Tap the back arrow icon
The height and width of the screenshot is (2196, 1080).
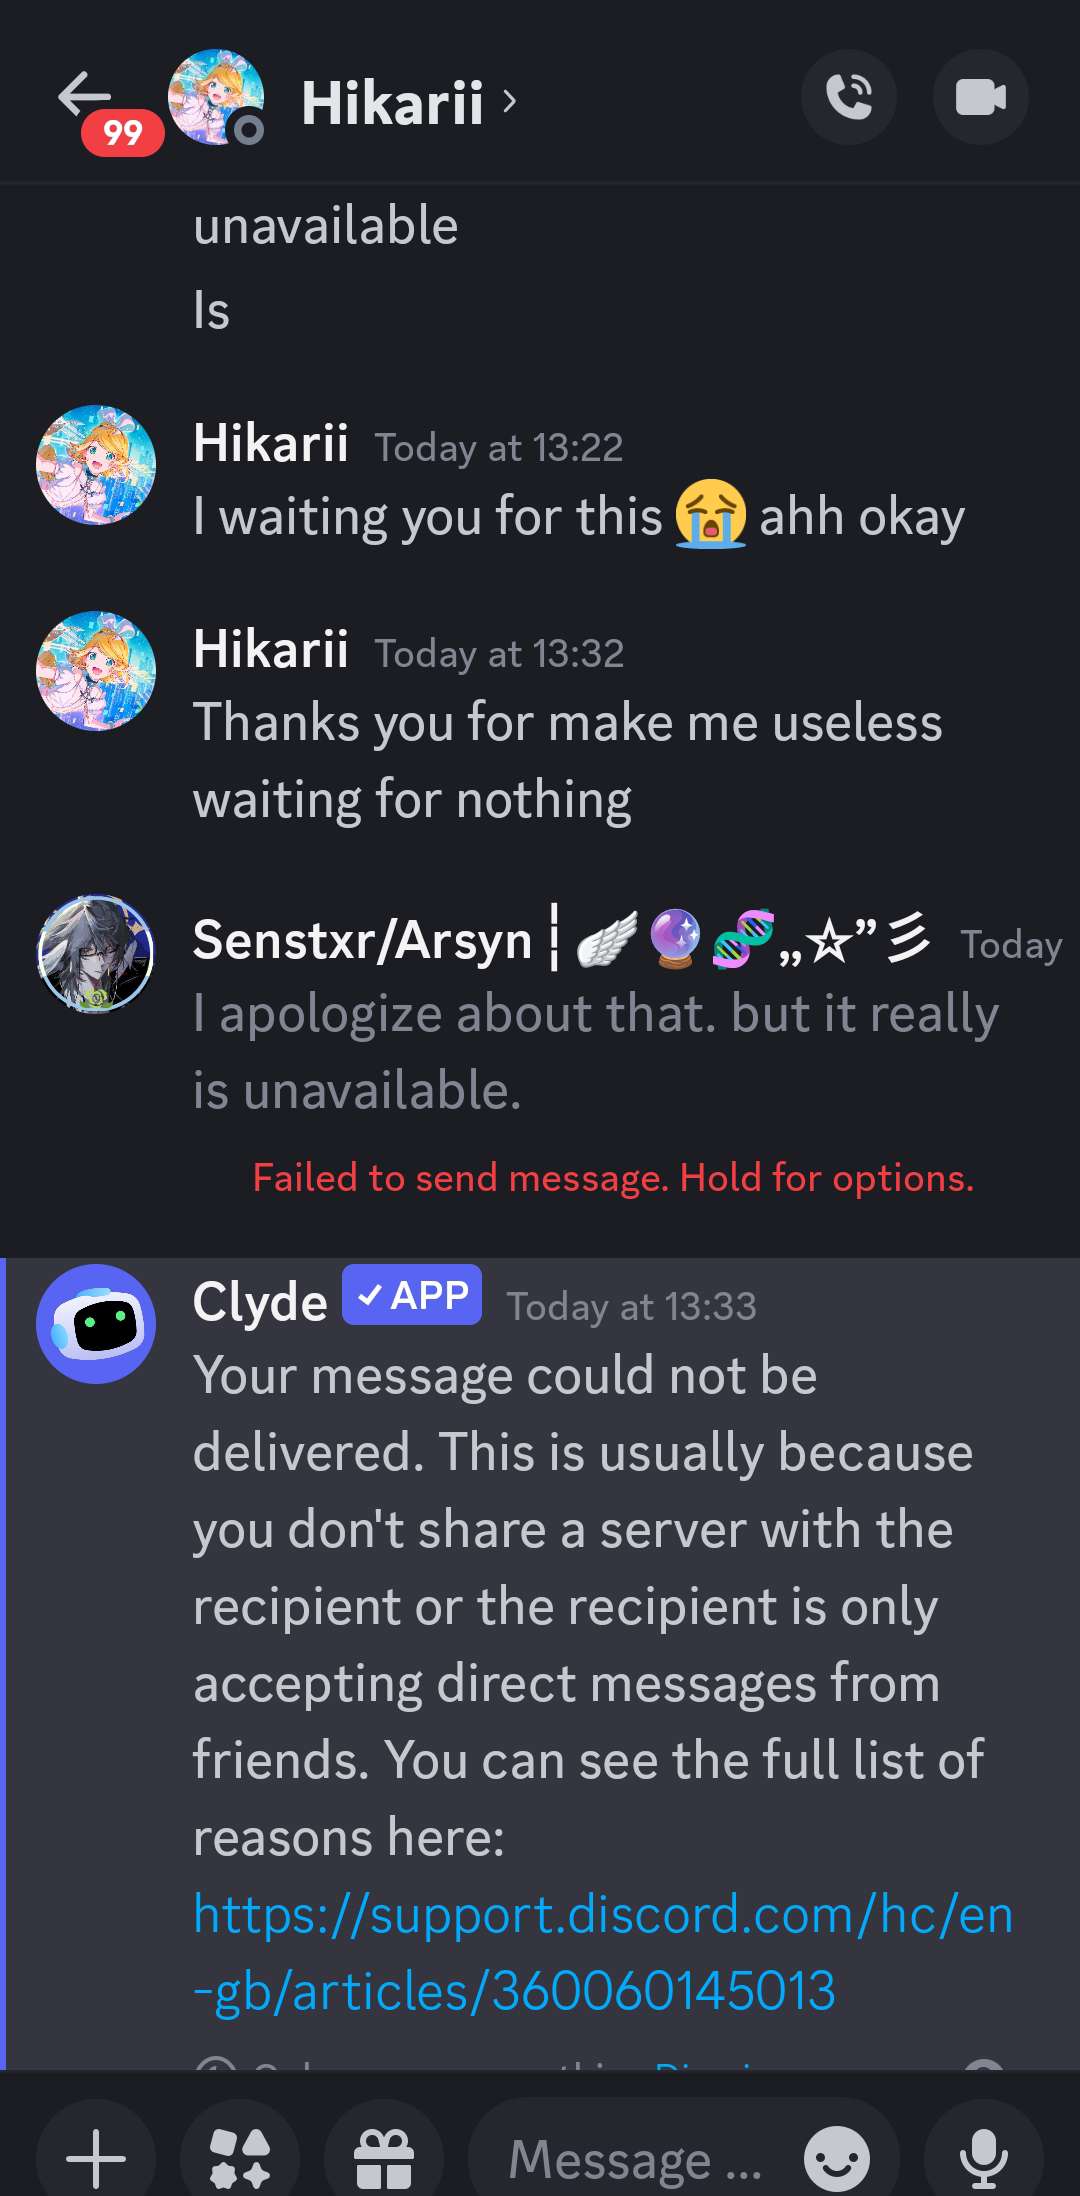tap(84, 95)
